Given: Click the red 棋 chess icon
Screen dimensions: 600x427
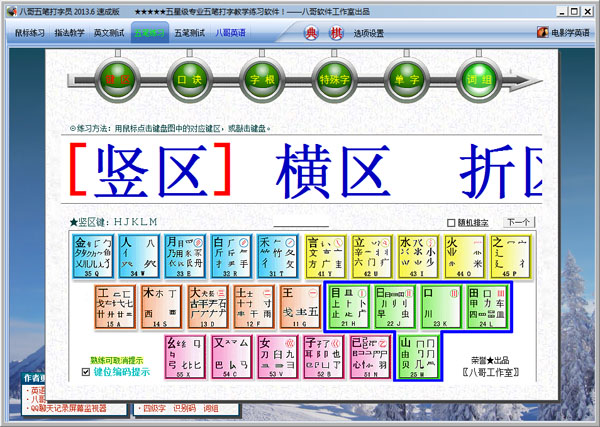Looking at the screenshot, I should 336,33.
